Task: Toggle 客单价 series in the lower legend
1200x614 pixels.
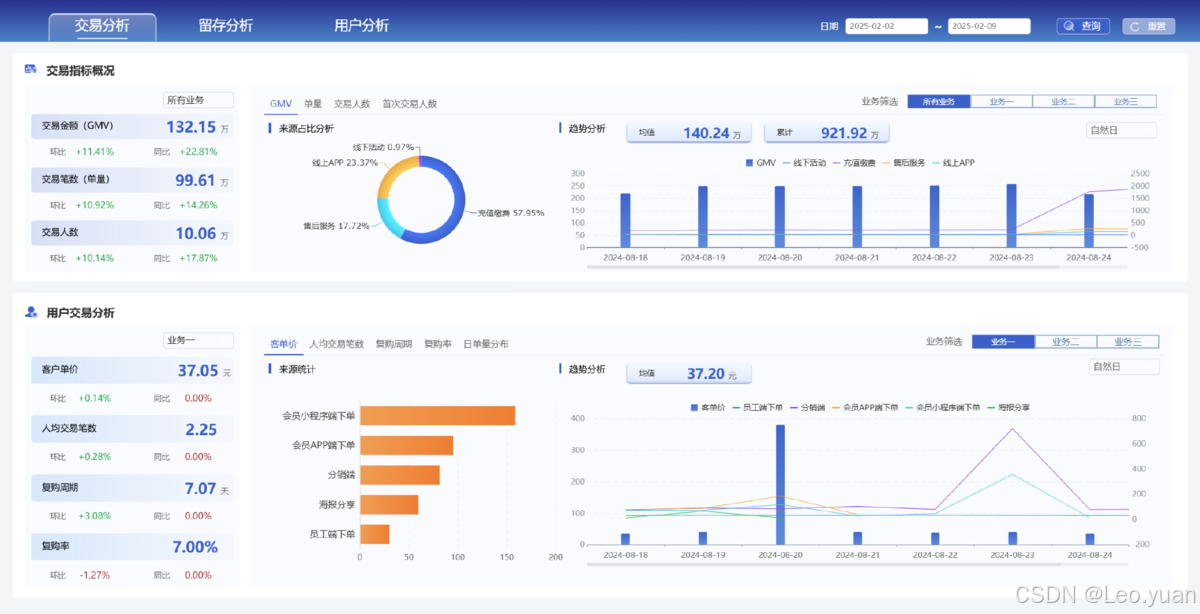Action: [707, 407]
